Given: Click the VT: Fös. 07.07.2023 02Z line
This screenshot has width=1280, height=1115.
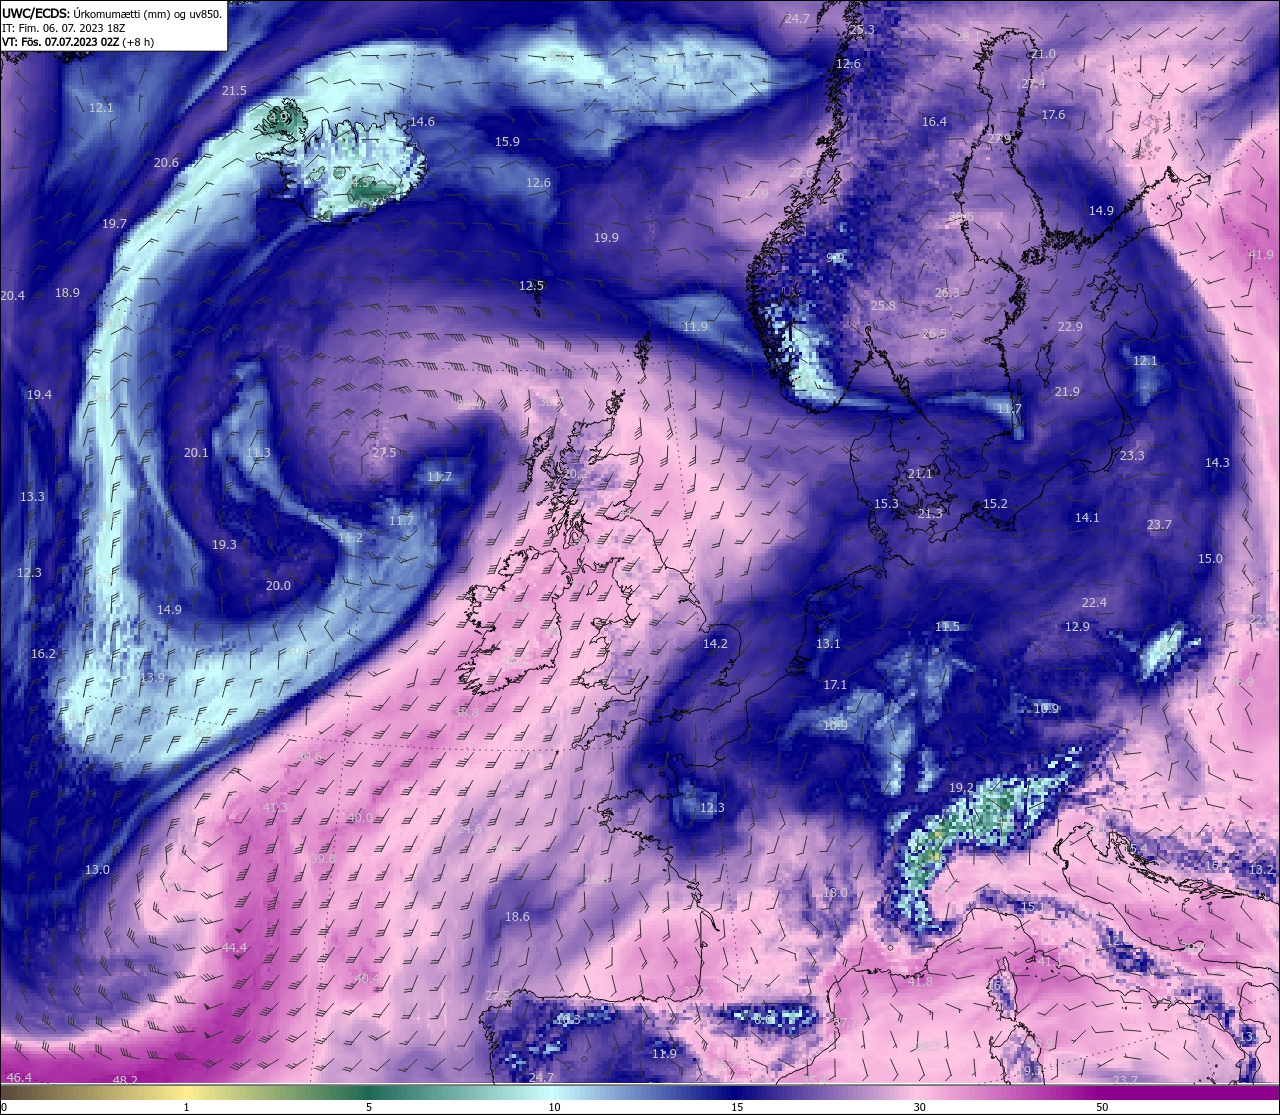Looking at the screenshot, I should click(78, 42).
